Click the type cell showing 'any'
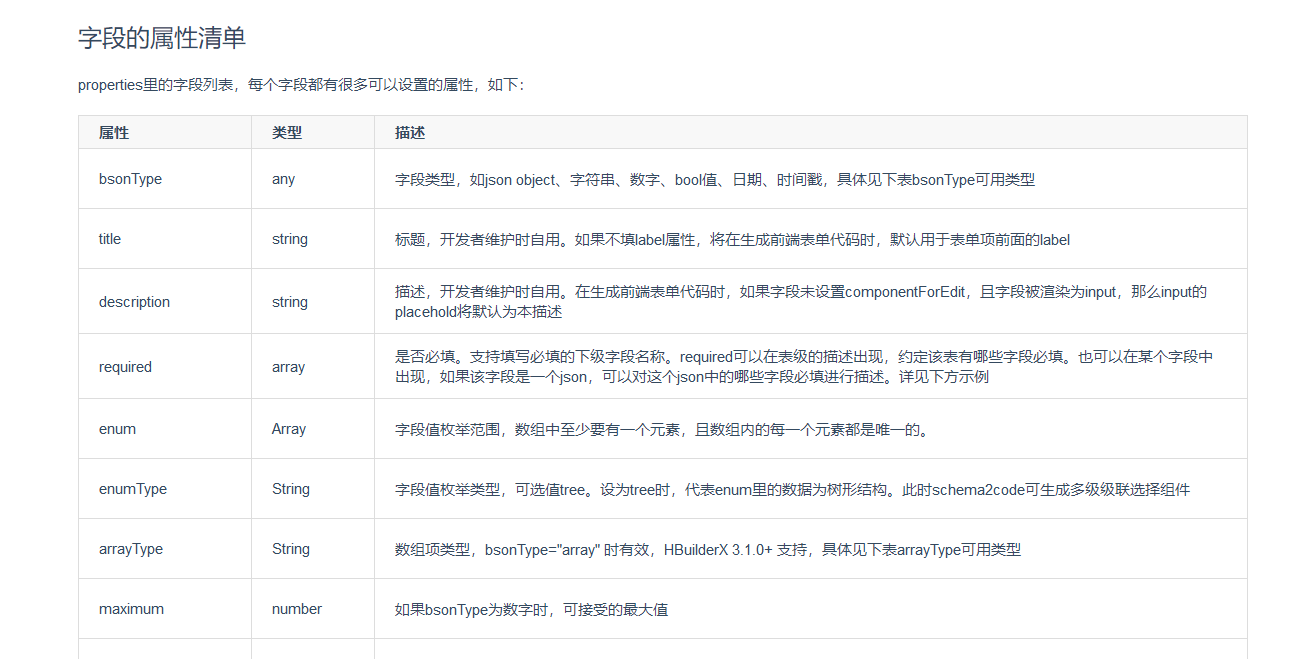1307x659 pixels. (x=283, y=178)
